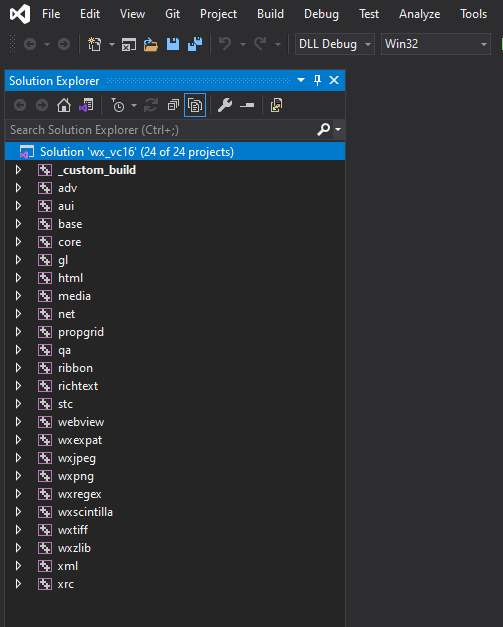Click the Save All icon
Screen dimensions: 503x627
coord(195,44)
